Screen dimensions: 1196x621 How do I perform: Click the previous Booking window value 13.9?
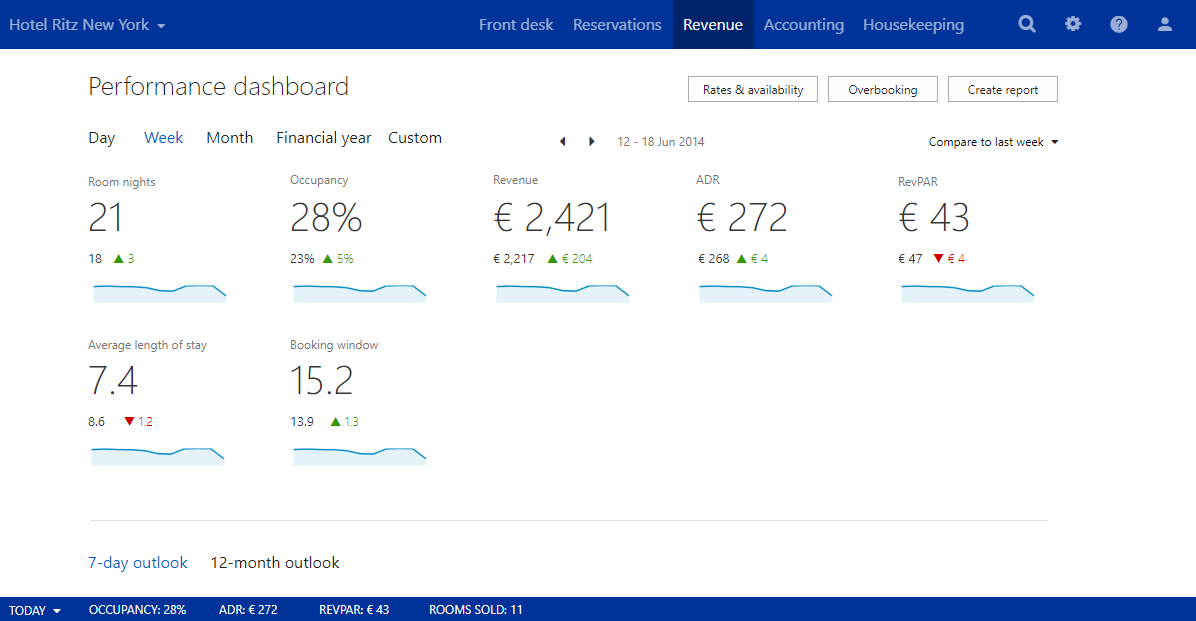coord(302,422)
